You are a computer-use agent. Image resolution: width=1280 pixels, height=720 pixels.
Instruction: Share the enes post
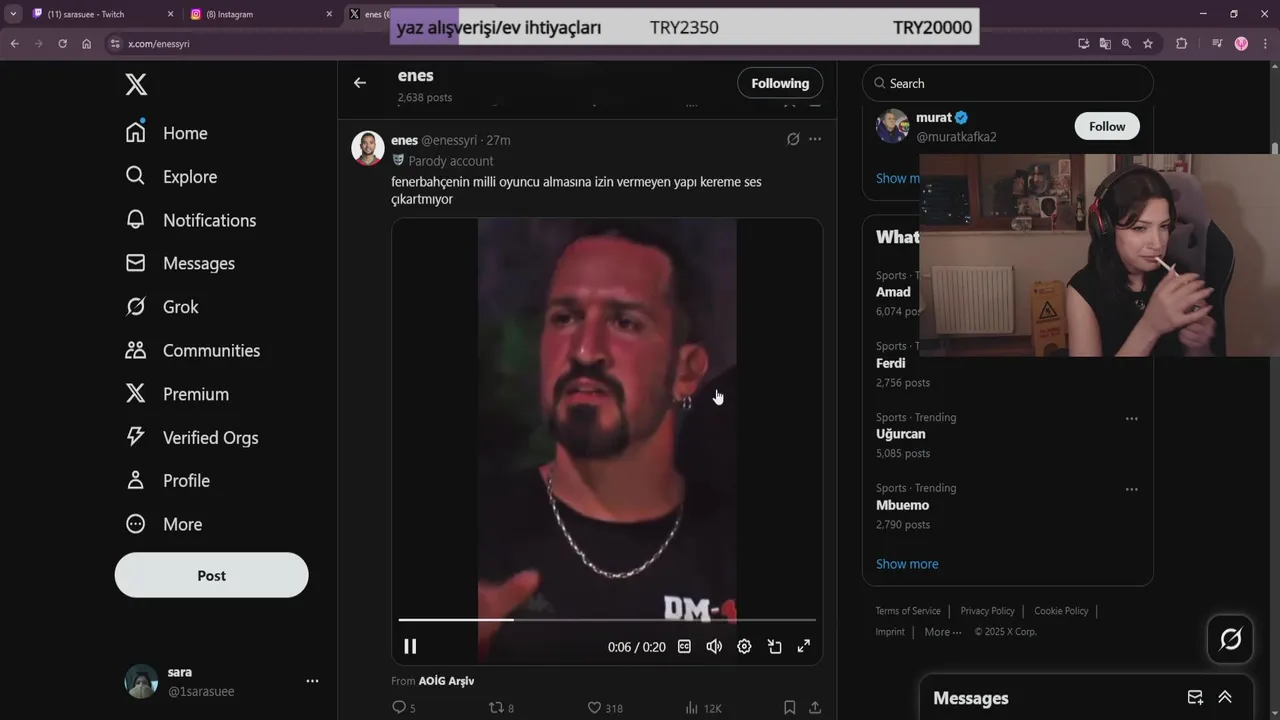point(815,708)
